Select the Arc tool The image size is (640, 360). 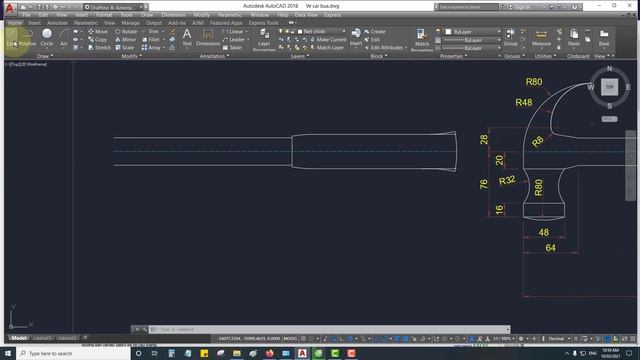64,38
